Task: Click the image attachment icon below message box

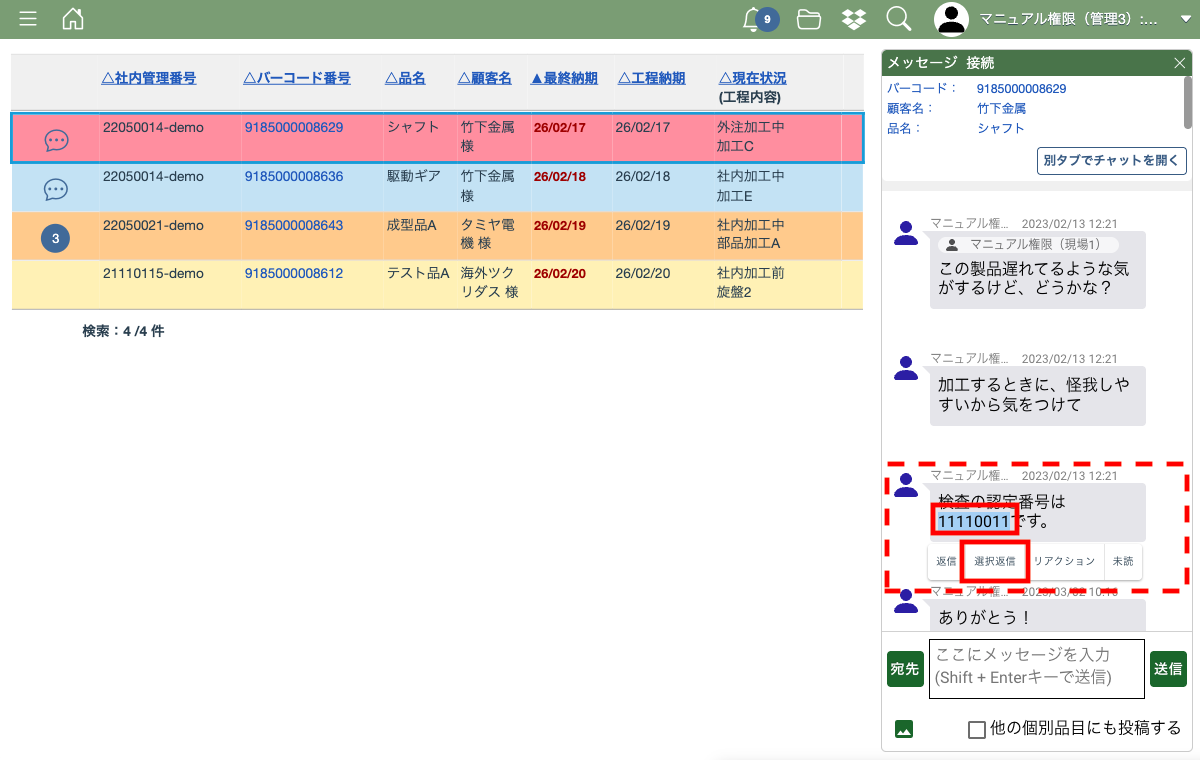Action: coord(904,729)
